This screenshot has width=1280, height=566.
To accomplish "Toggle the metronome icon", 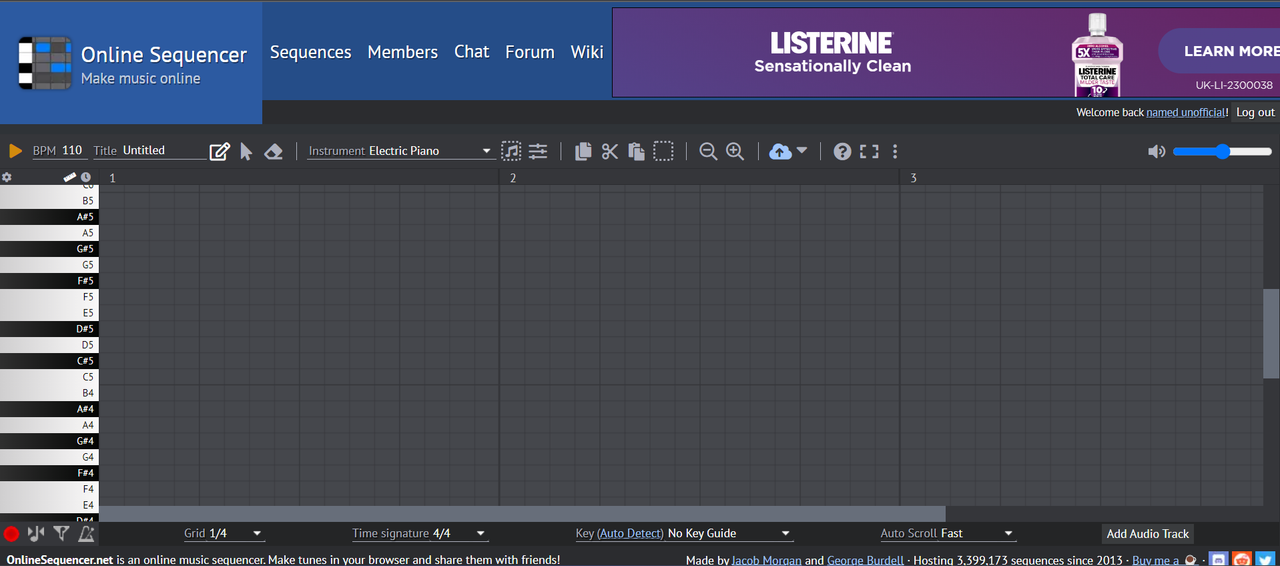I will (87, 534).
